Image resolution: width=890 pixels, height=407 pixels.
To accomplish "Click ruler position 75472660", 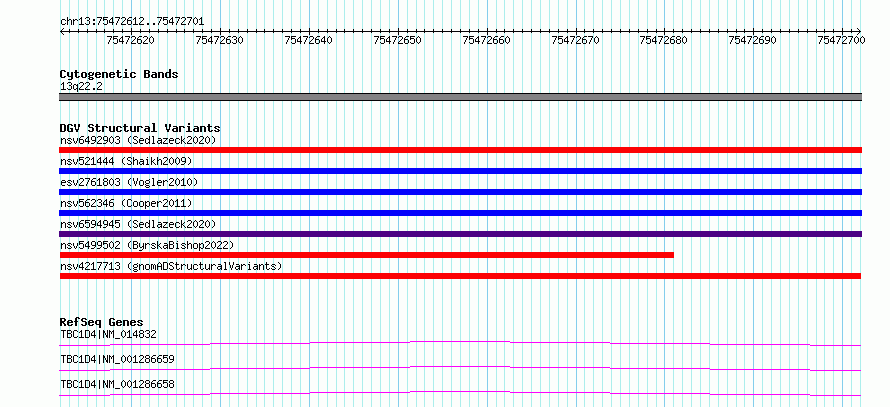I will pos(486,40).
